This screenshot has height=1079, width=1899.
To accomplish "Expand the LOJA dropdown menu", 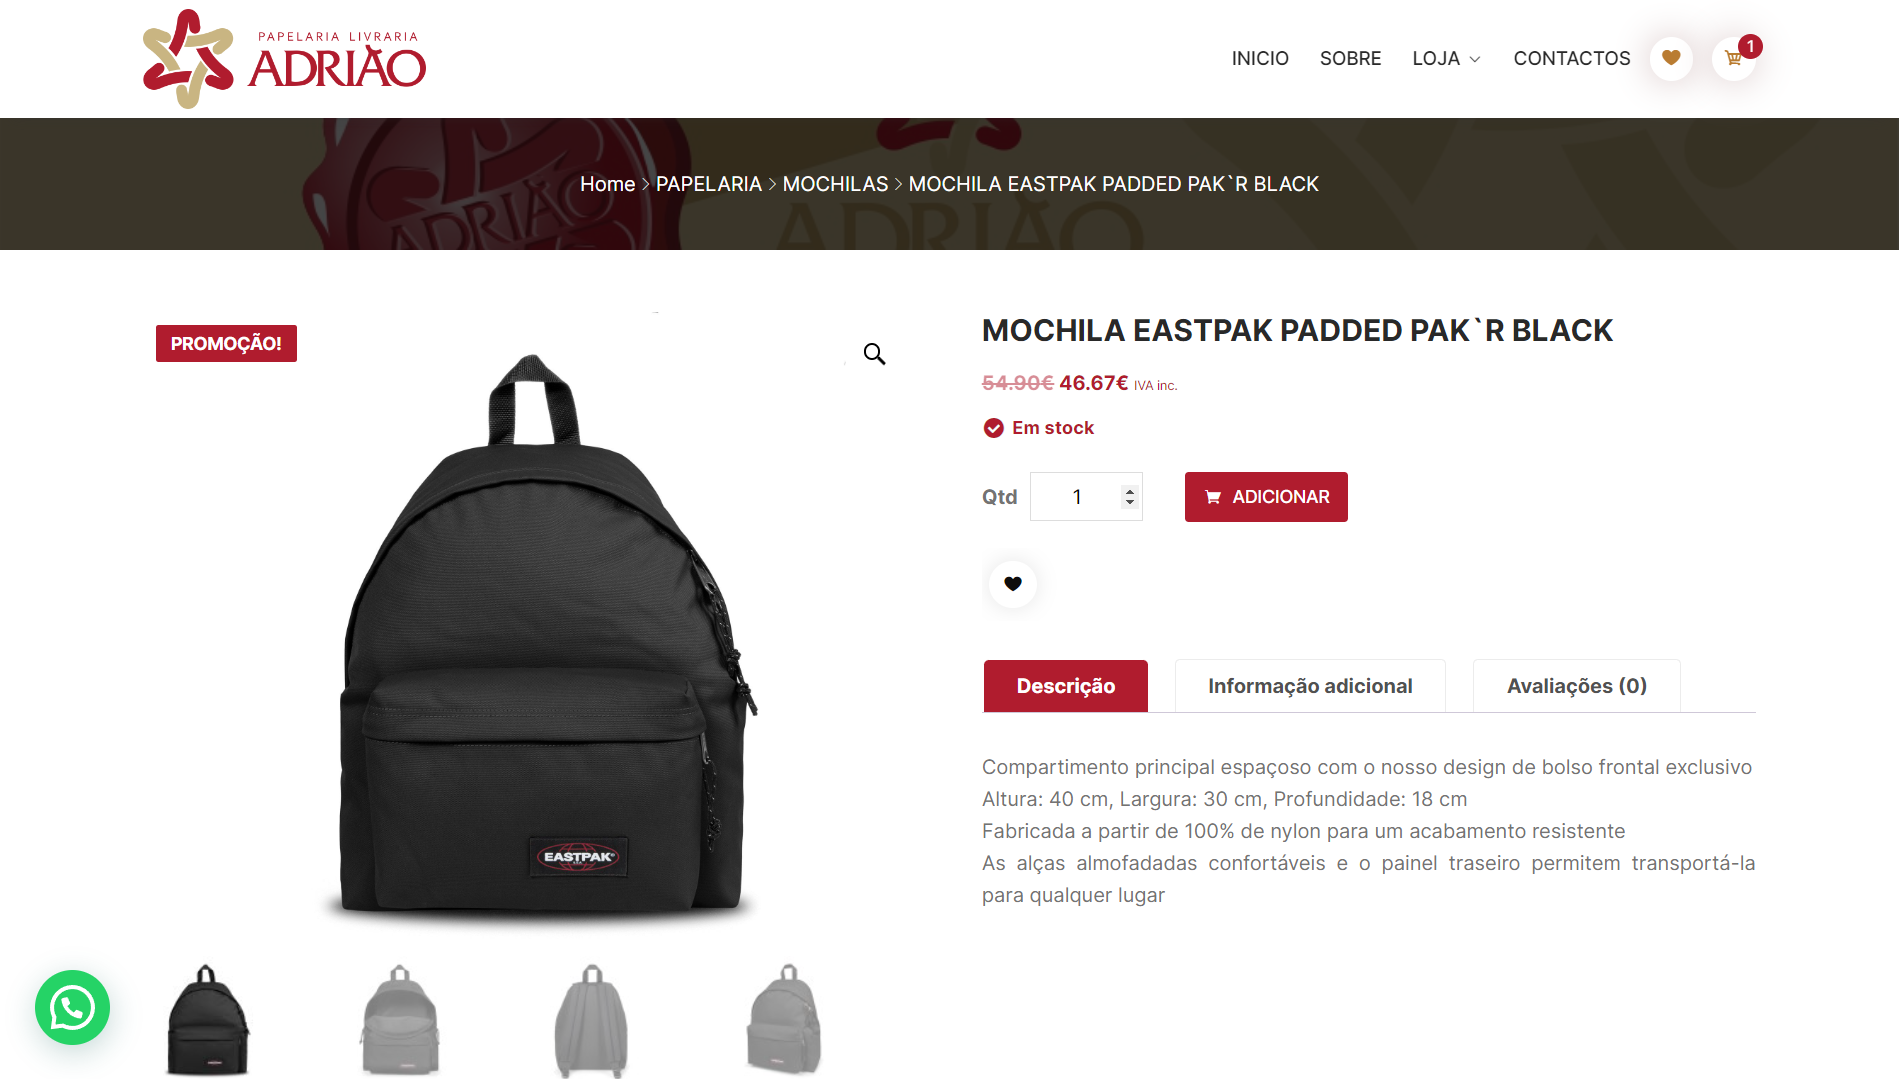I will 1446,58.
